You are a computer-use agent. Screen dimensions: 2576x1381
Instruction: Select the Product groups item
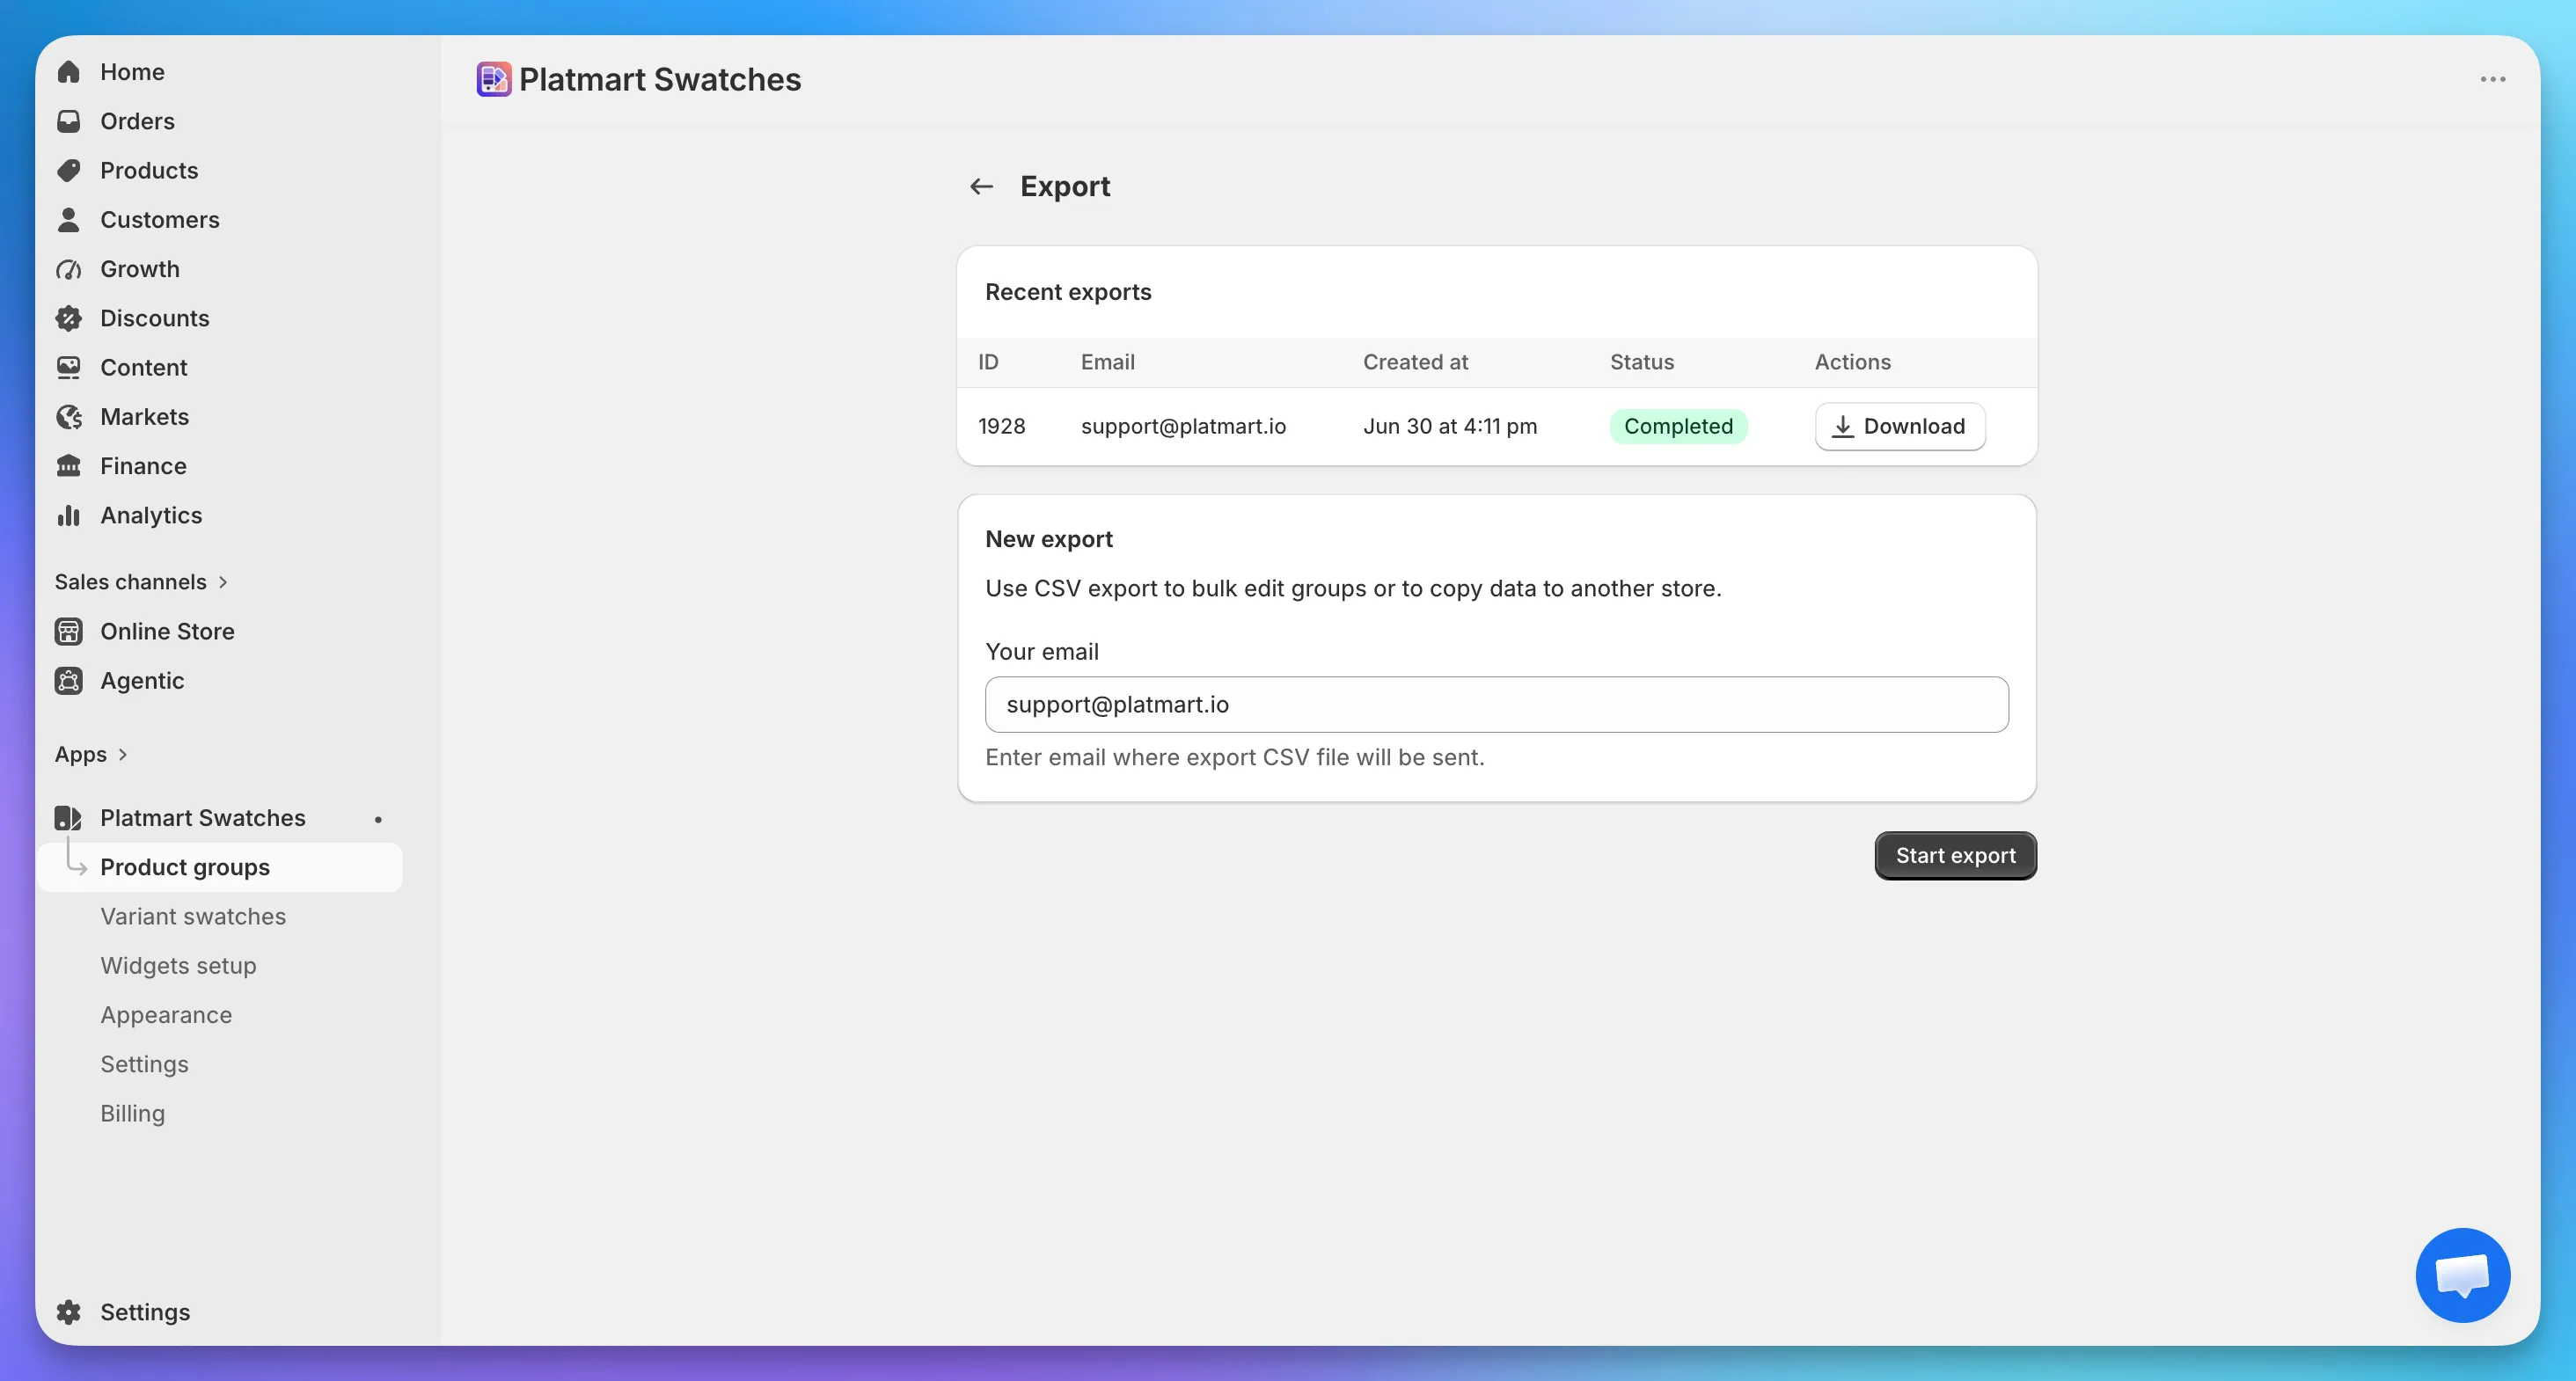(220, 867)
